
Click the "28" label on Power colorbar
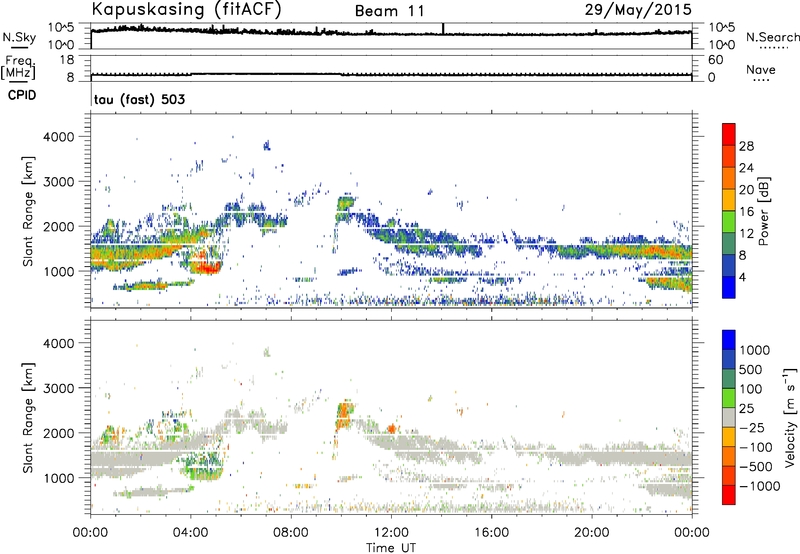tap(746, 146)
